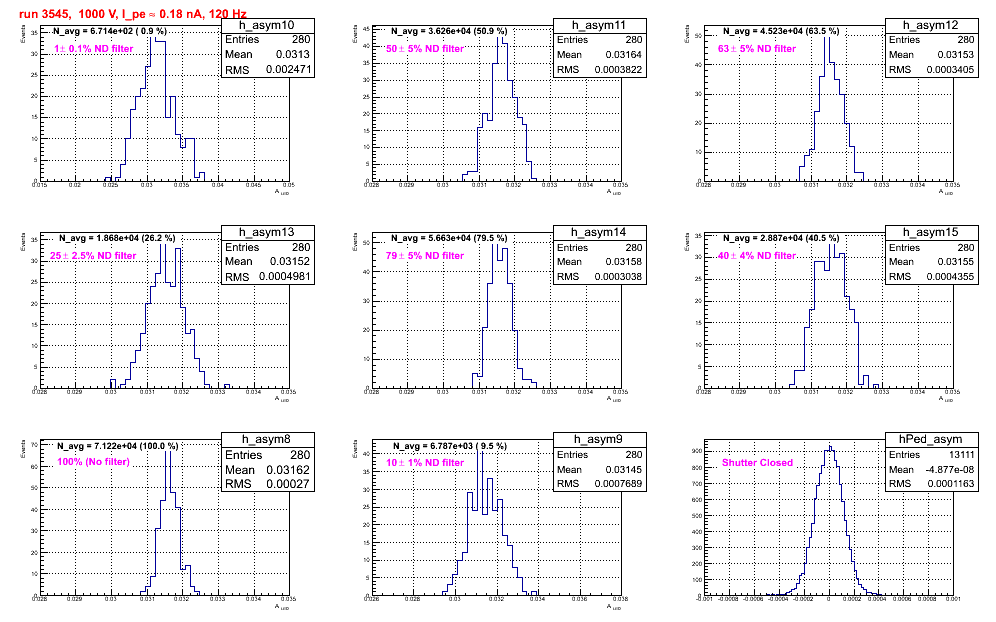Click the '25± 2.5% ND filter' label
Screen dimensions: 996x622
pos(93,255)
